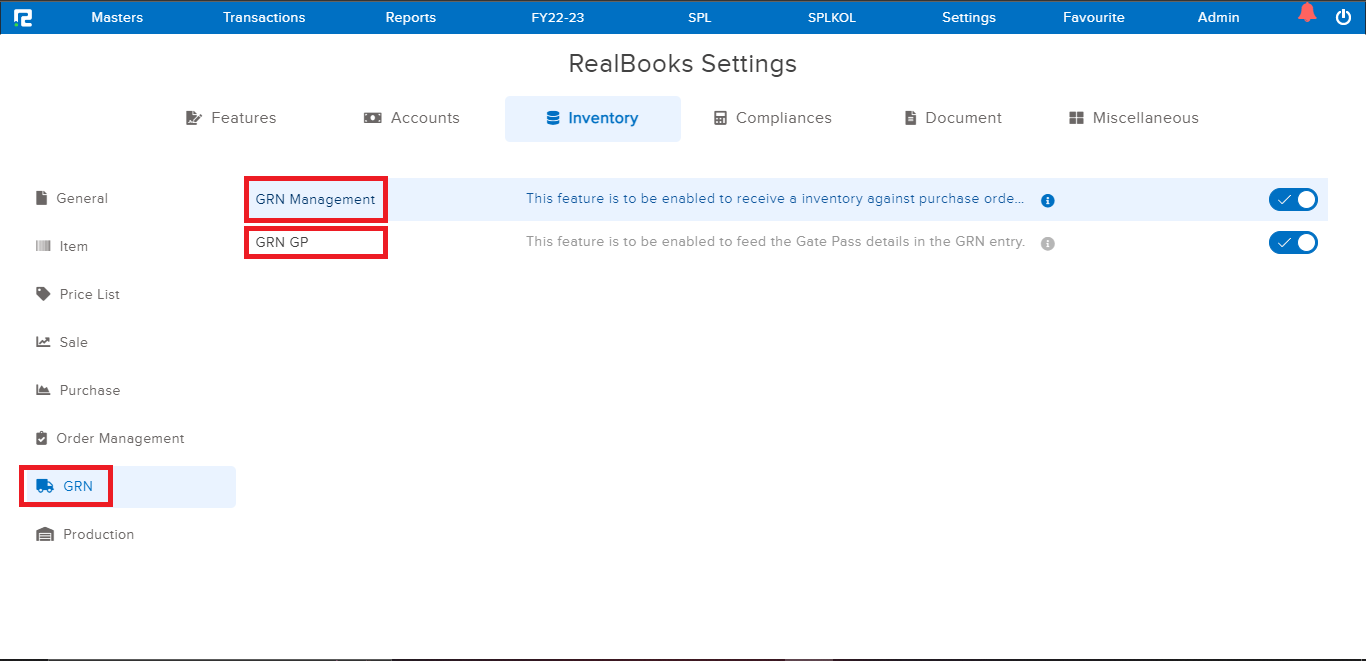
Task: Disable the GRN Management toggle
Action: (1293, 199)
